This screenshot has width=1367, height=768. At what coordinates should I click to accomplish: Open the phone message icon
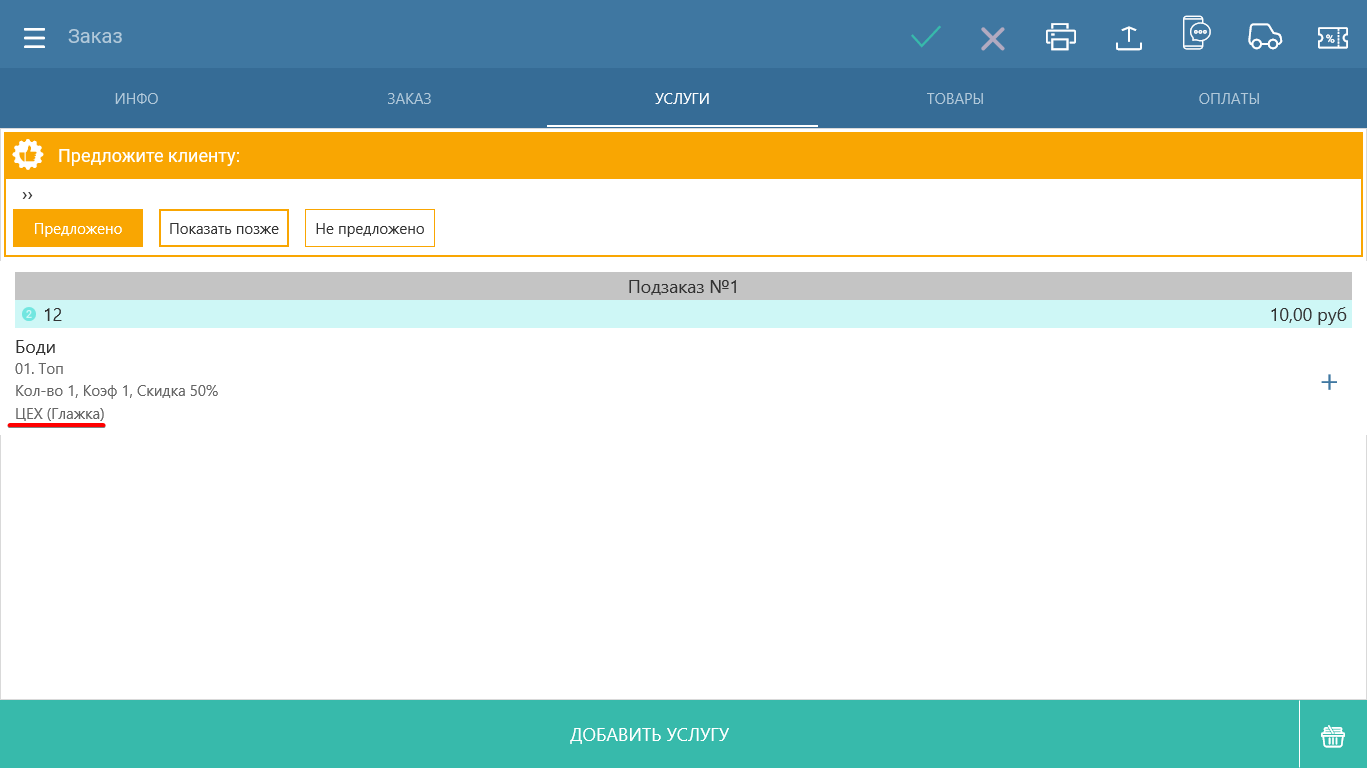(1197, 34)
